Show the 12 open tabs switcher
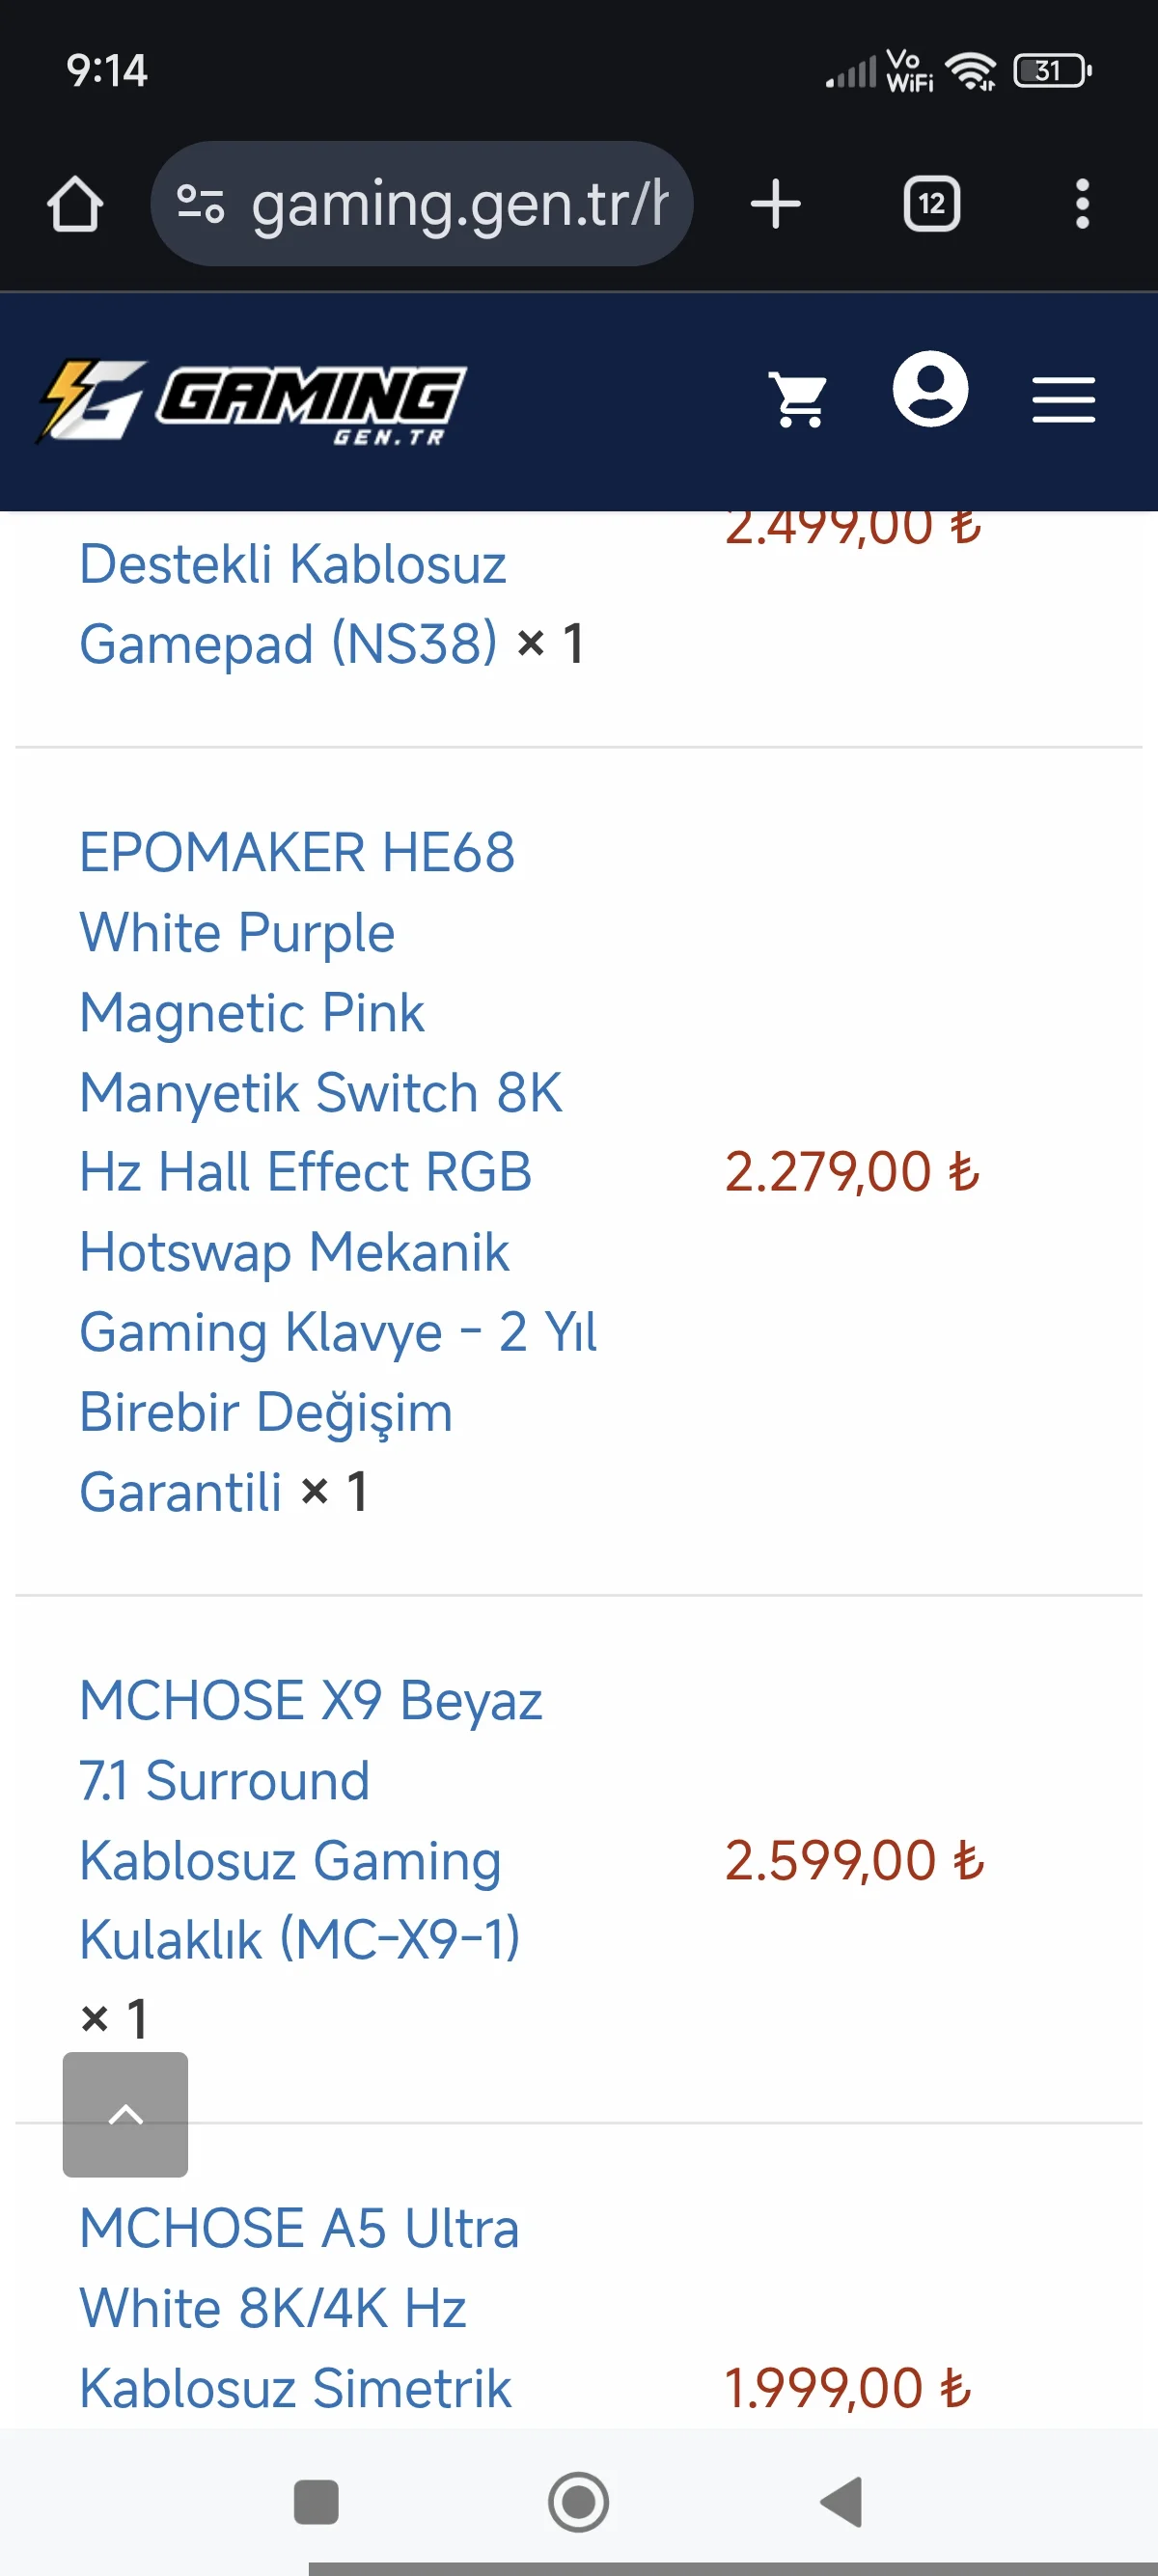Image resolution: width=1158 pixels, height=2576 pixels. click(x=931, y=205)
